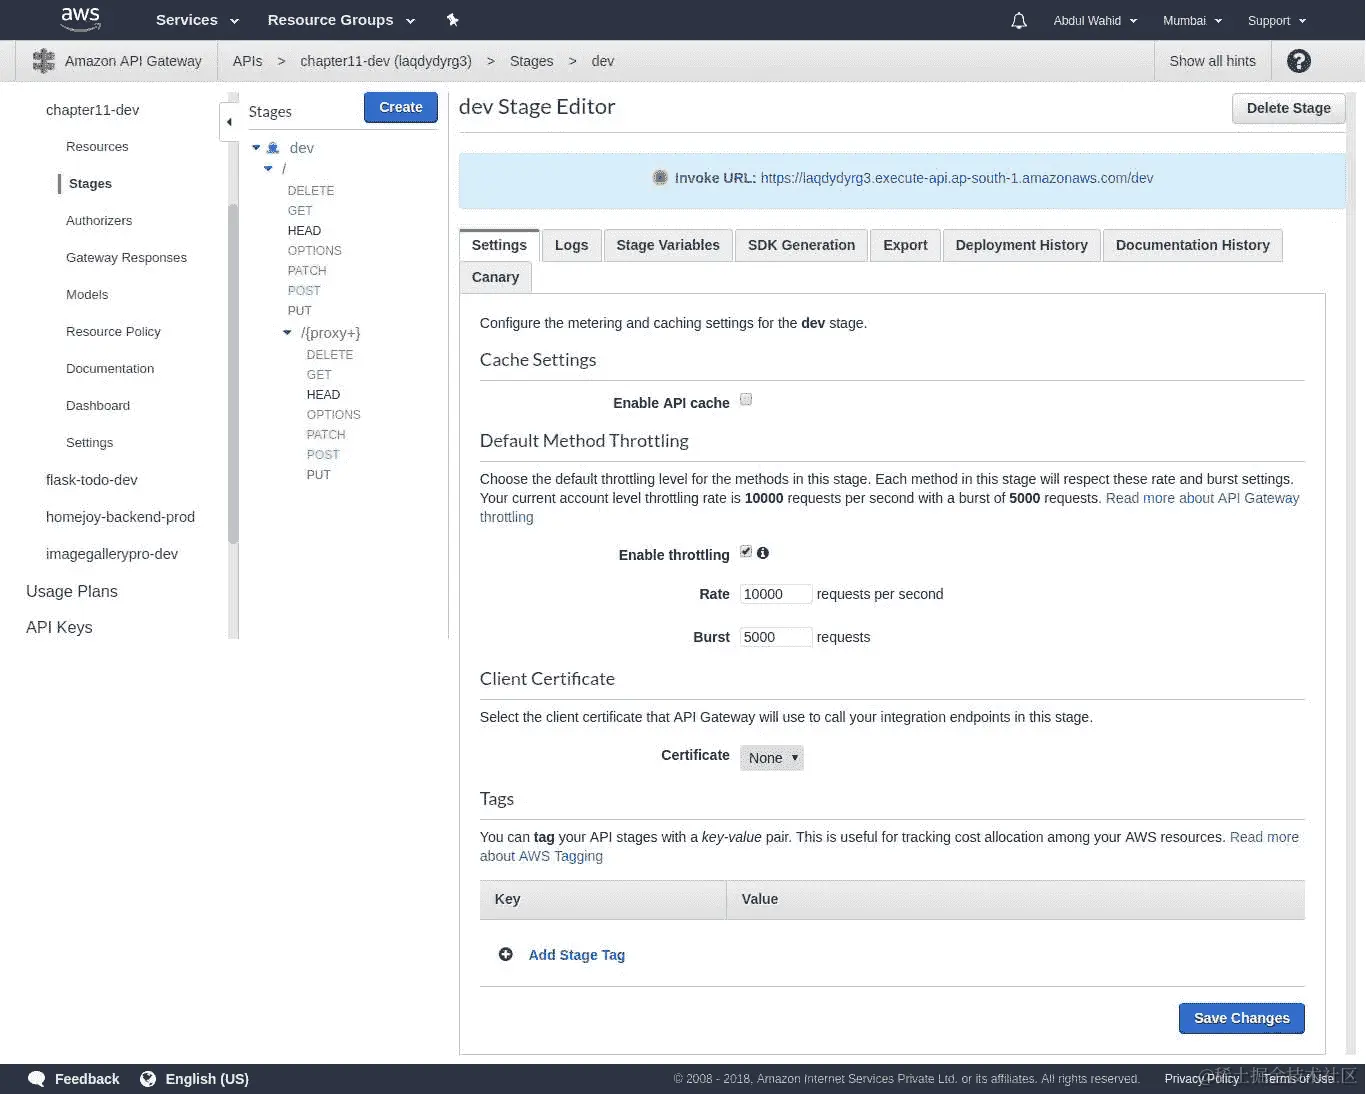Screen dimensions: 1366x1094
Task: Open the Certificate dropdown set to None
Action: 772,758
